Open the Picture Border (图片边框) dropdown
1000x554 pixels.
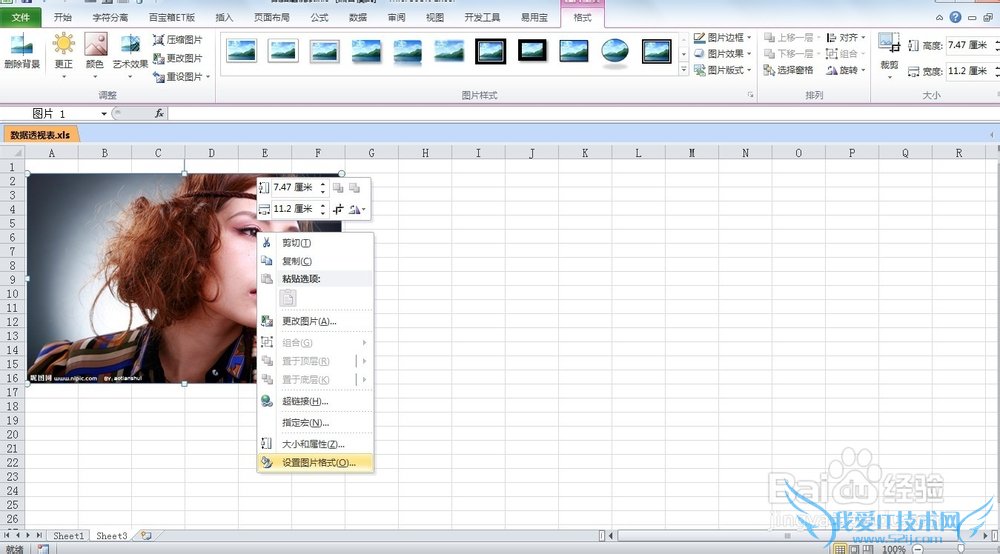click(x=723, y=38)
